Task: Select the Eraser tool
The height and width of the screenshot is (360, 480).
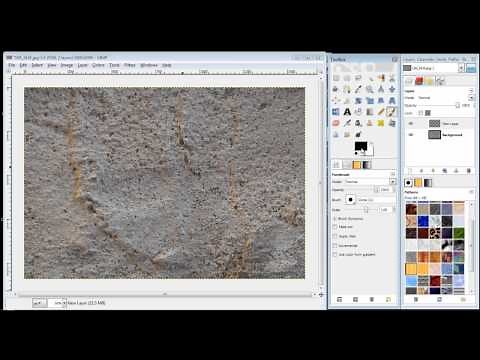Action: [336, 123]
